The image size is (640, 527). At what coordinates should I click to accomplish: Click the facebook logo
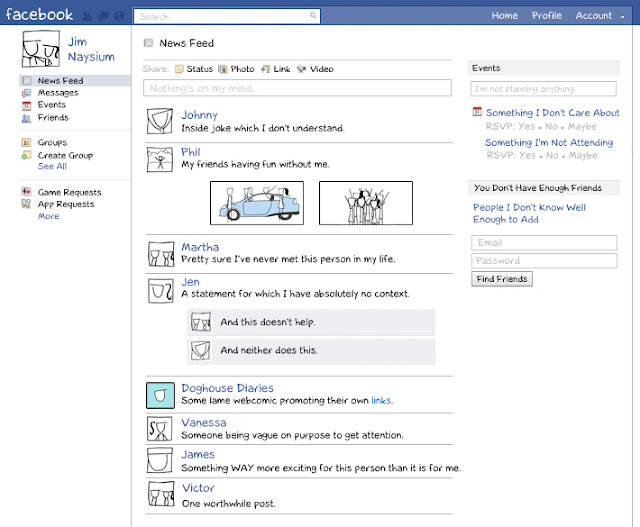(39, 15)
